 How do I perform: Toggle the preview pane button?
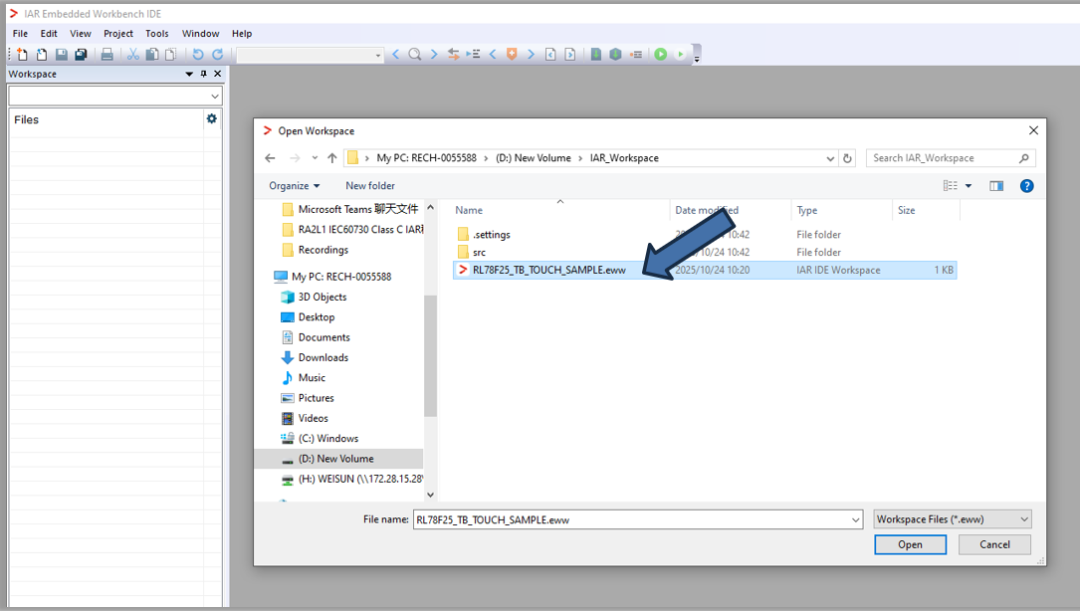(996, 186)
